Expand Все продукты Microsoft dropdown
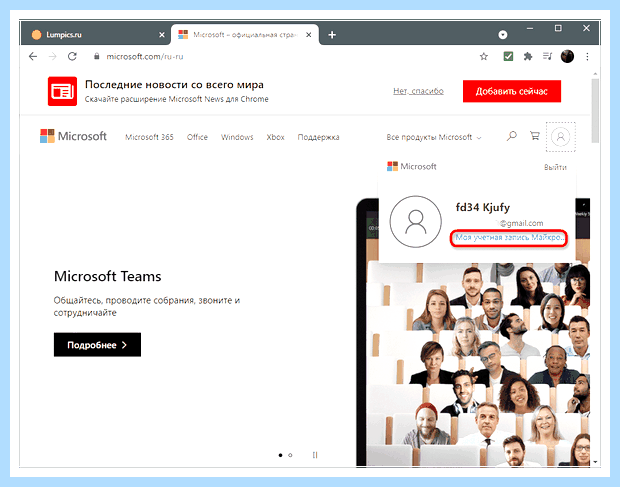This screenshot has width=620, height=487. click(x=434, y=137)
